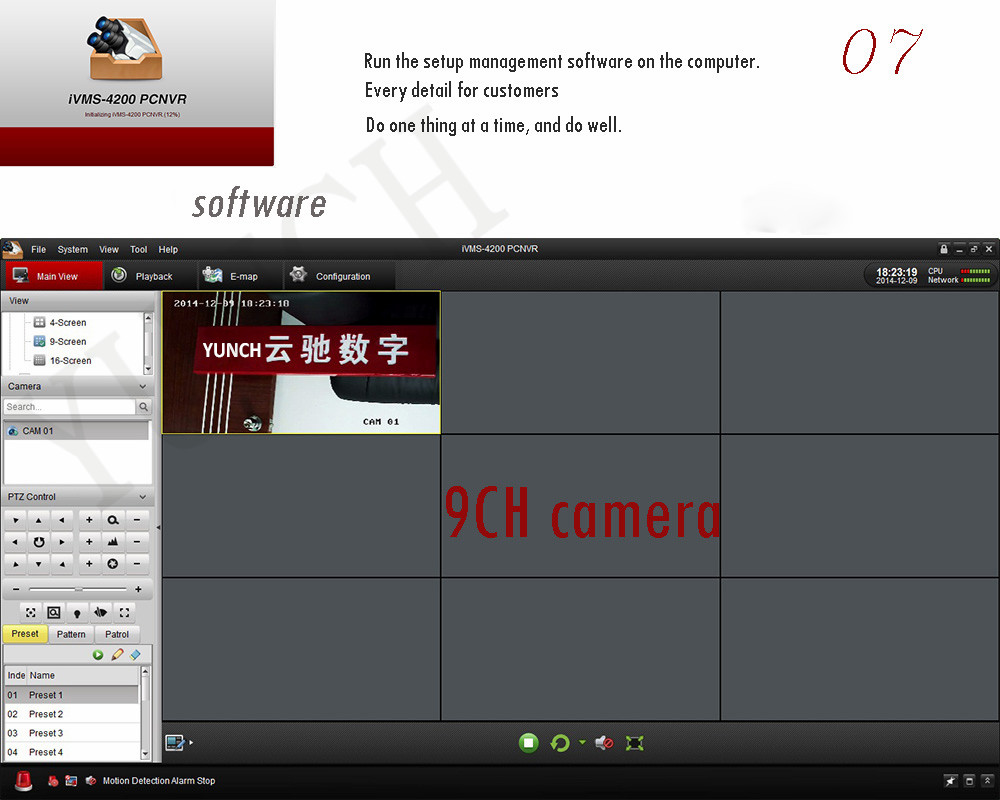Select 16-Screen layout in View tree

(69, 361)
